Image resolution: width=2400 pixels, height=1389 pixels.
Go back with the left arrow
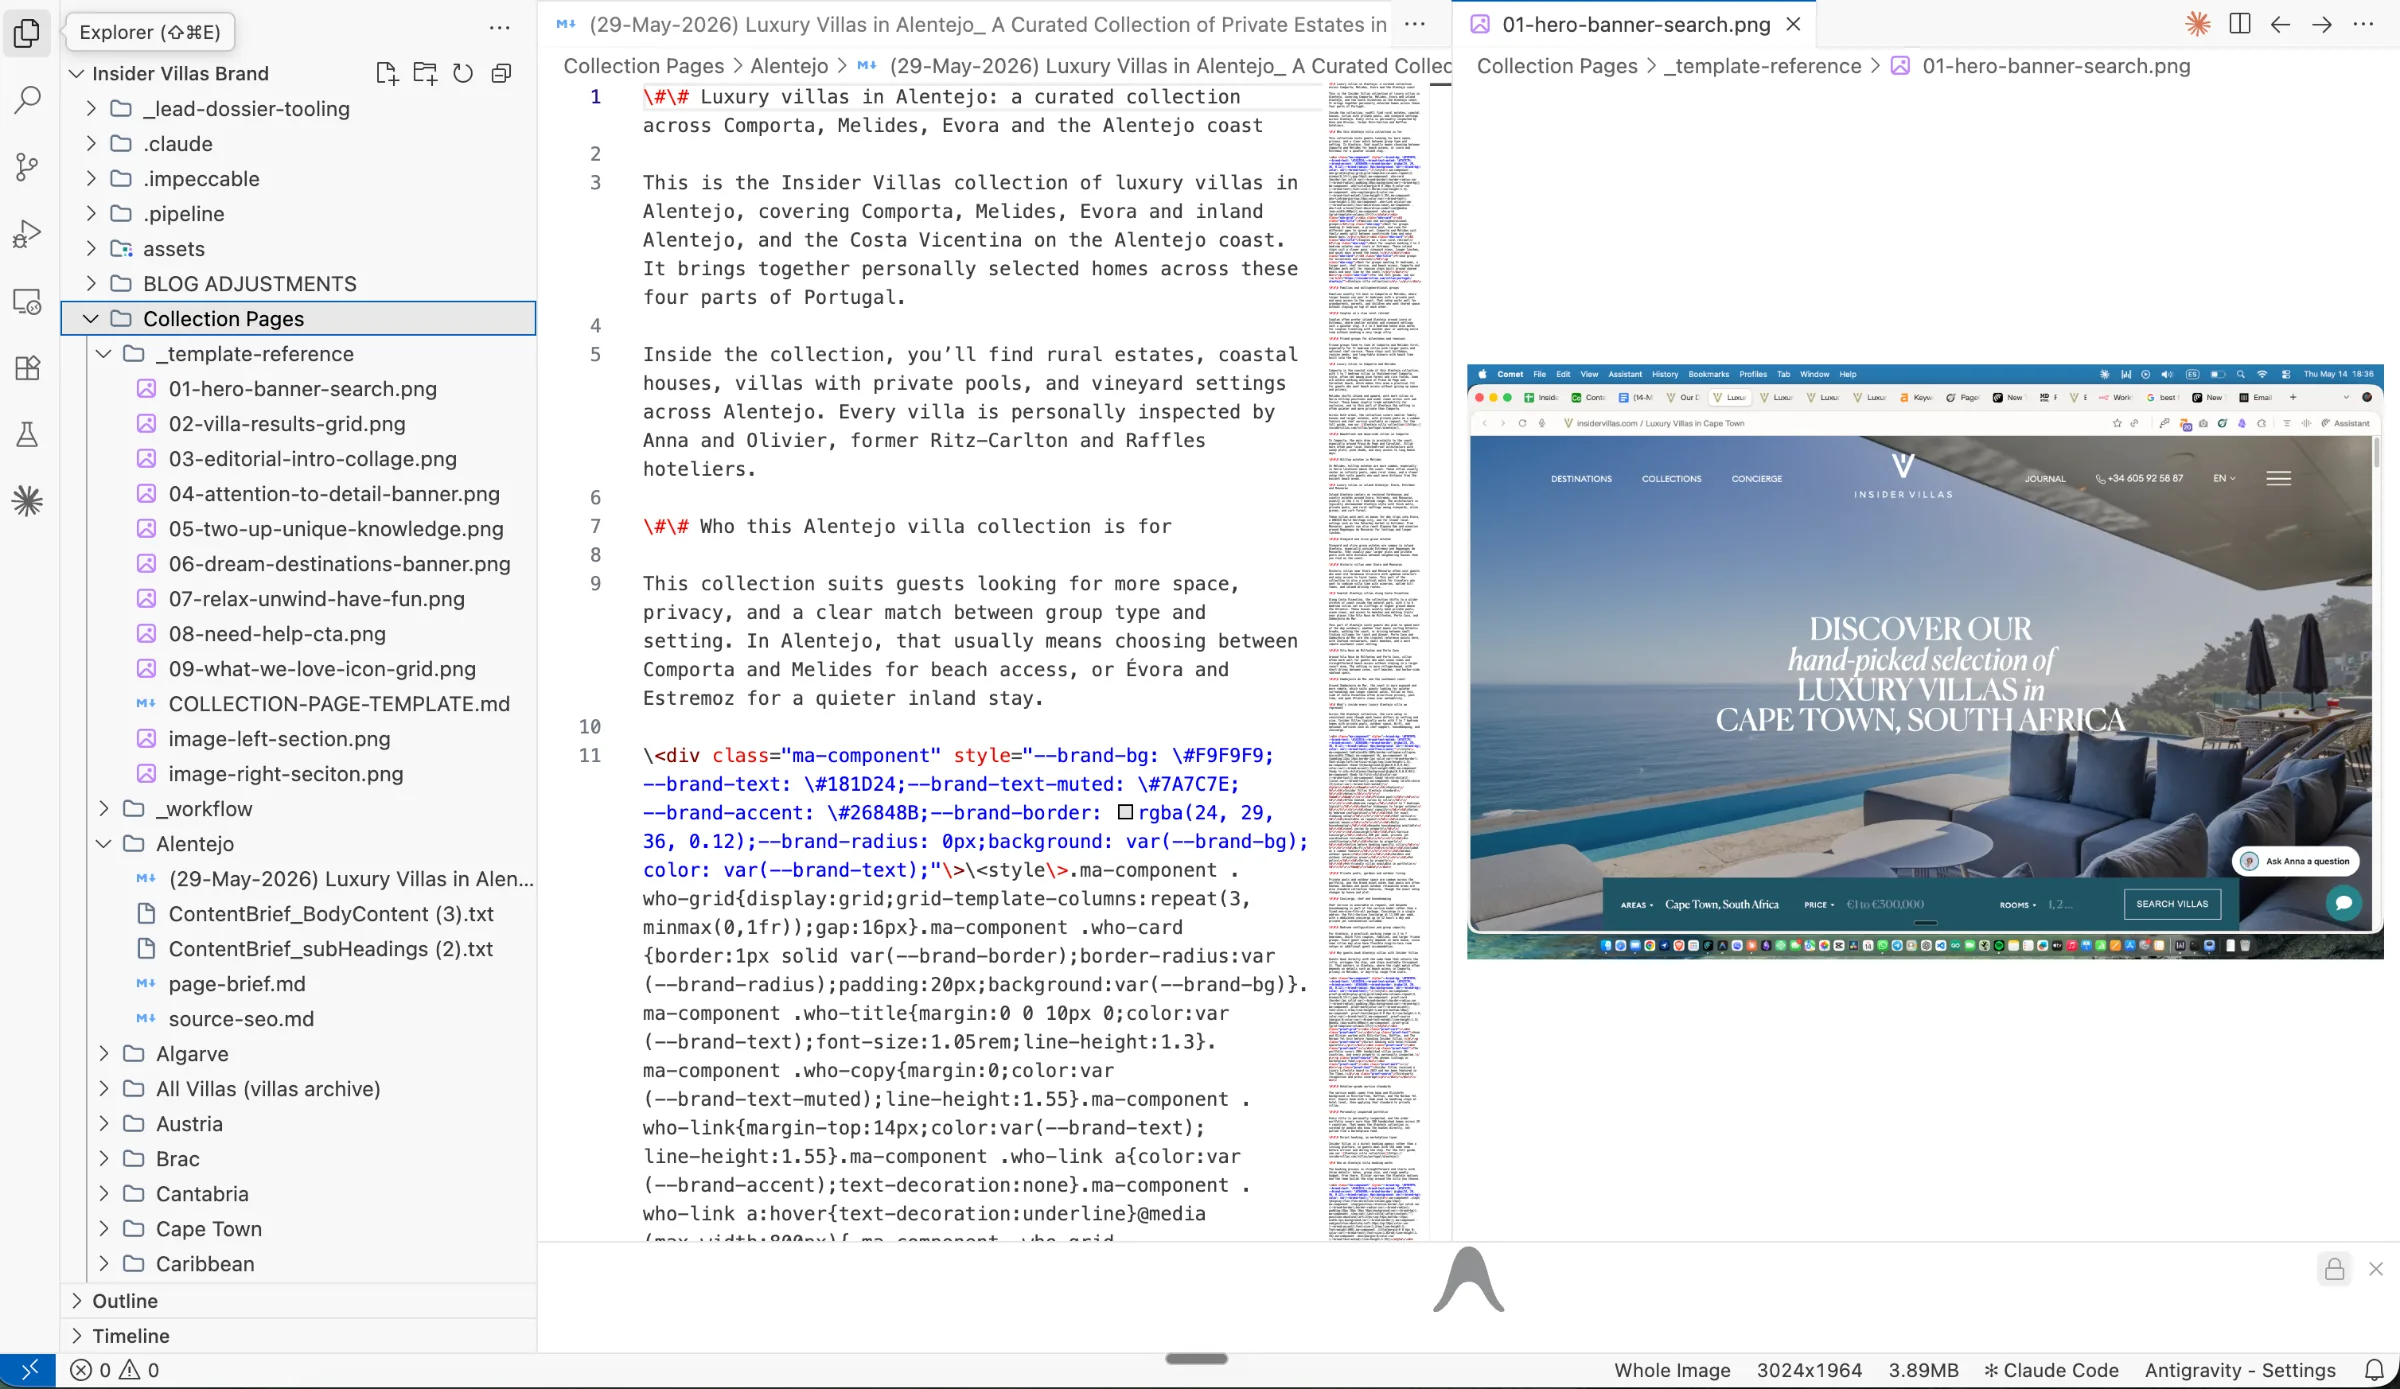2281,24
